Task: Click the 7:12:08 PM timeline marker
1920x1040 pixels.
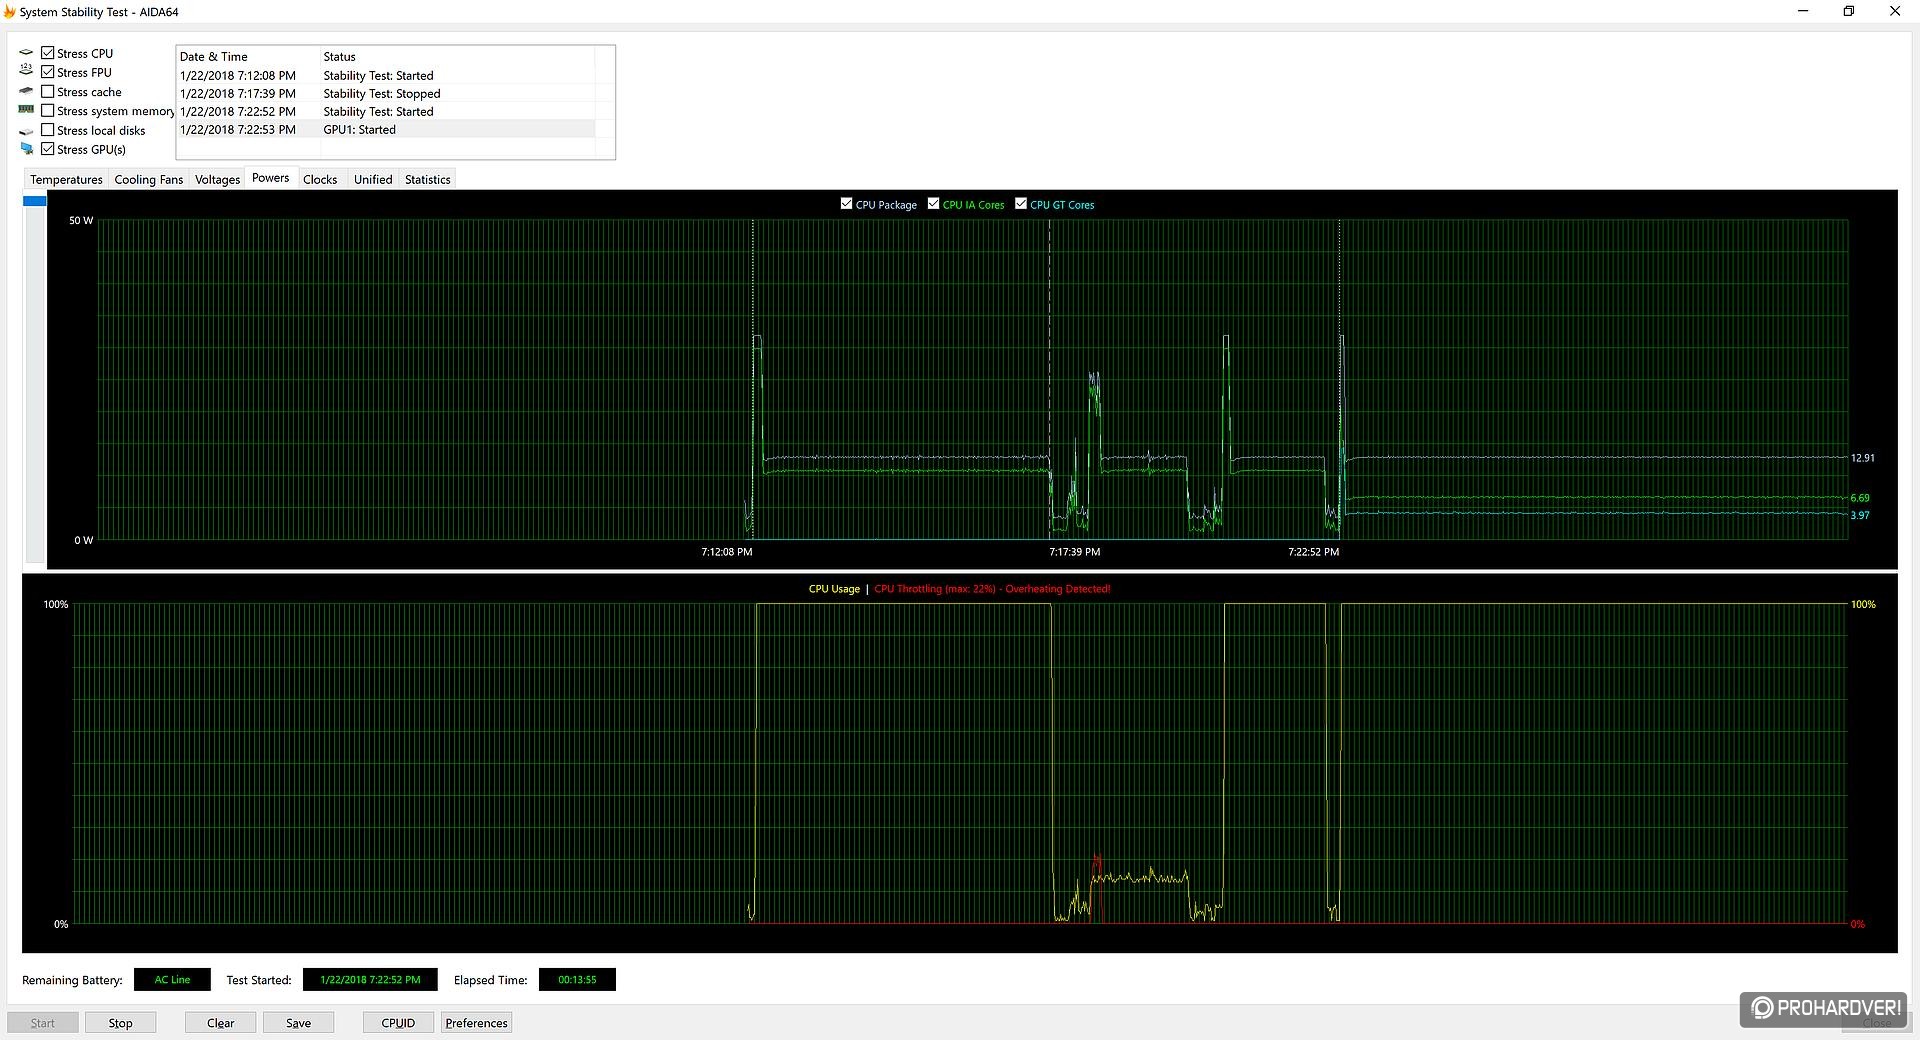Action: pos(727,552)
